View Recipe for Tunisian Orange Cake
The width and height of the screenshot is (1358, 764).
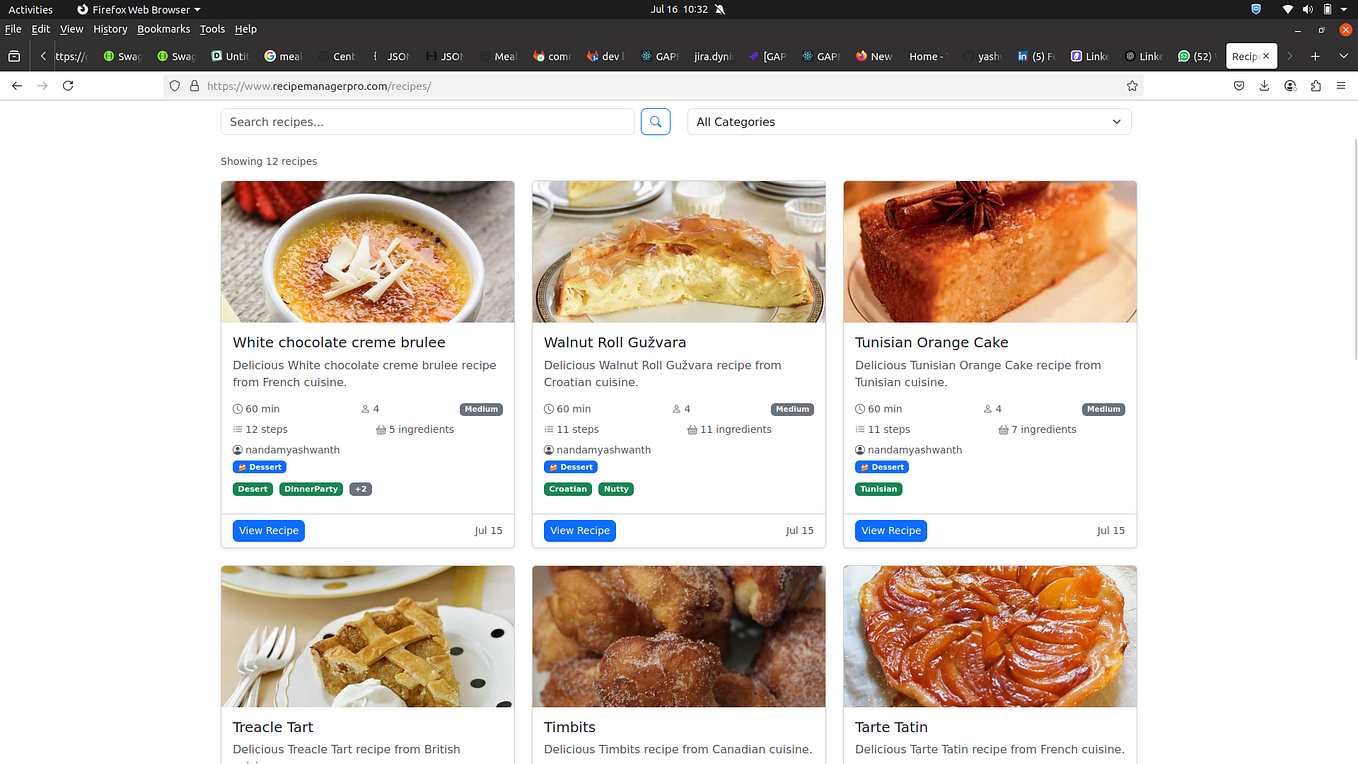click(x=890, y=531)
